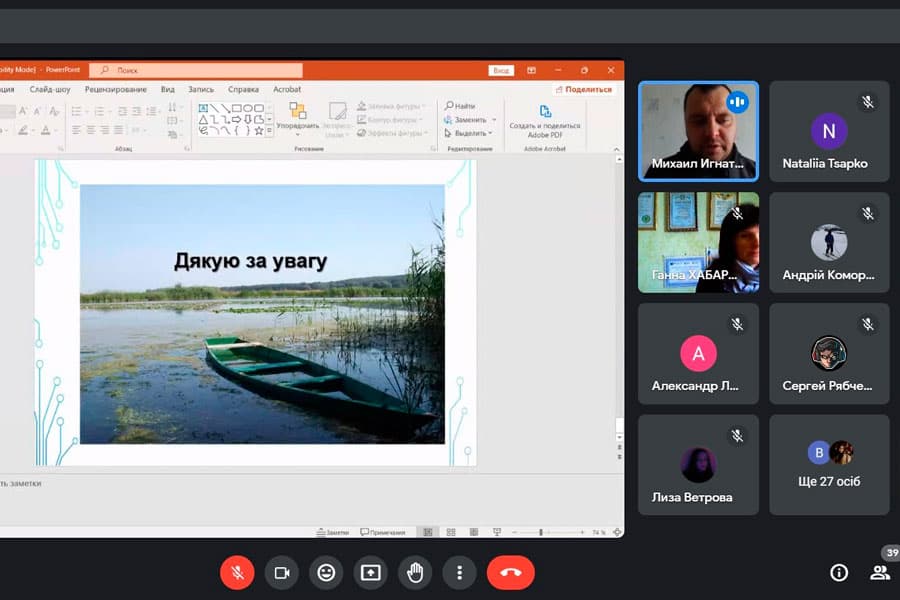The width and height of the screenshot is (900, 600).
Task: Click the Упорядочить arrange icon
Action: click(x=297, y=111)
